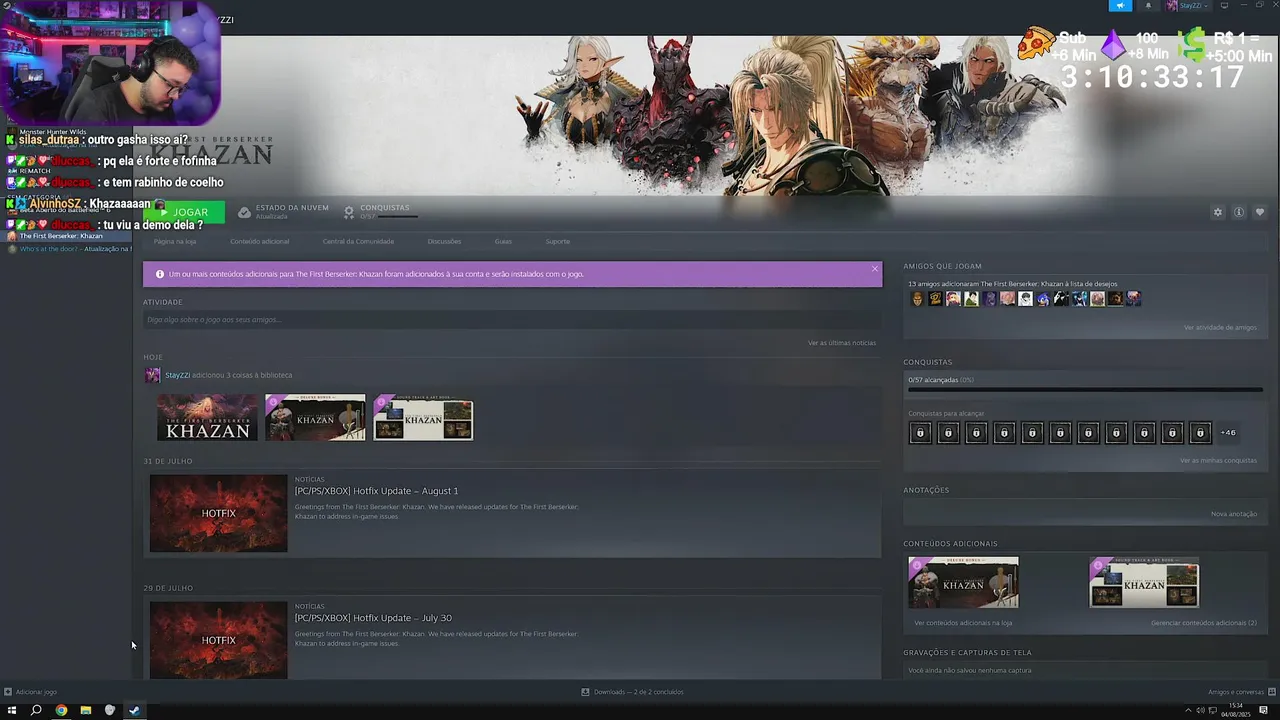Viewport: 1280px width, 720px height.
Task: Open Khazan base game thumbnail in activity
Action: tap(207, 417)
